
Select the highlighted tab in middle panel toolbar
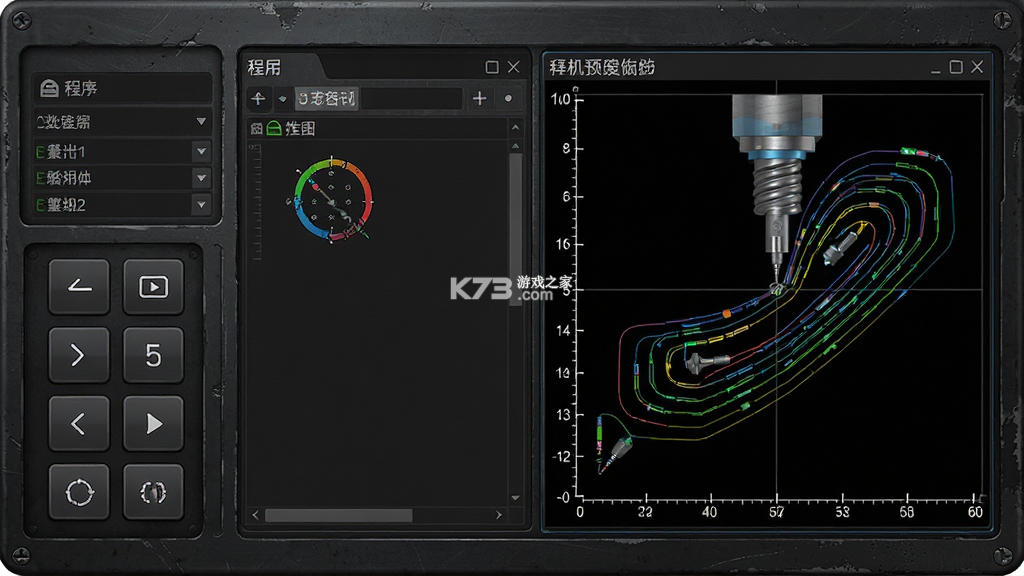326,99
